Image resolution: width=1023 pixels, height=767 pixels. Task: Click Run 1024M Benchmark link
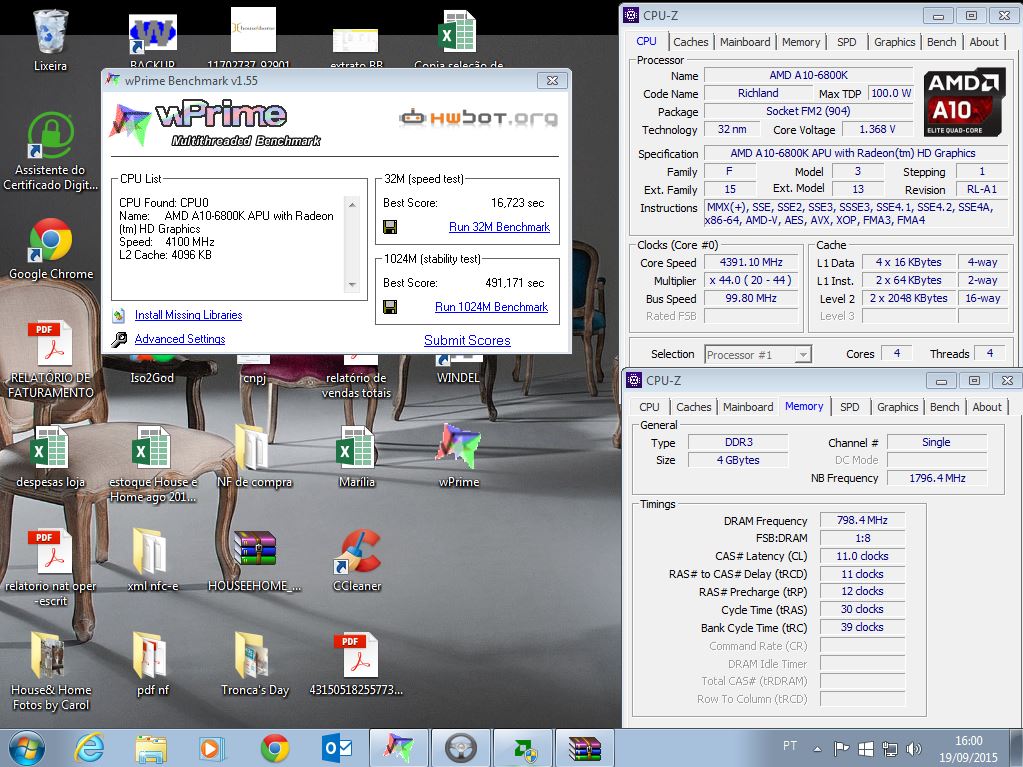tap(491, 307)
